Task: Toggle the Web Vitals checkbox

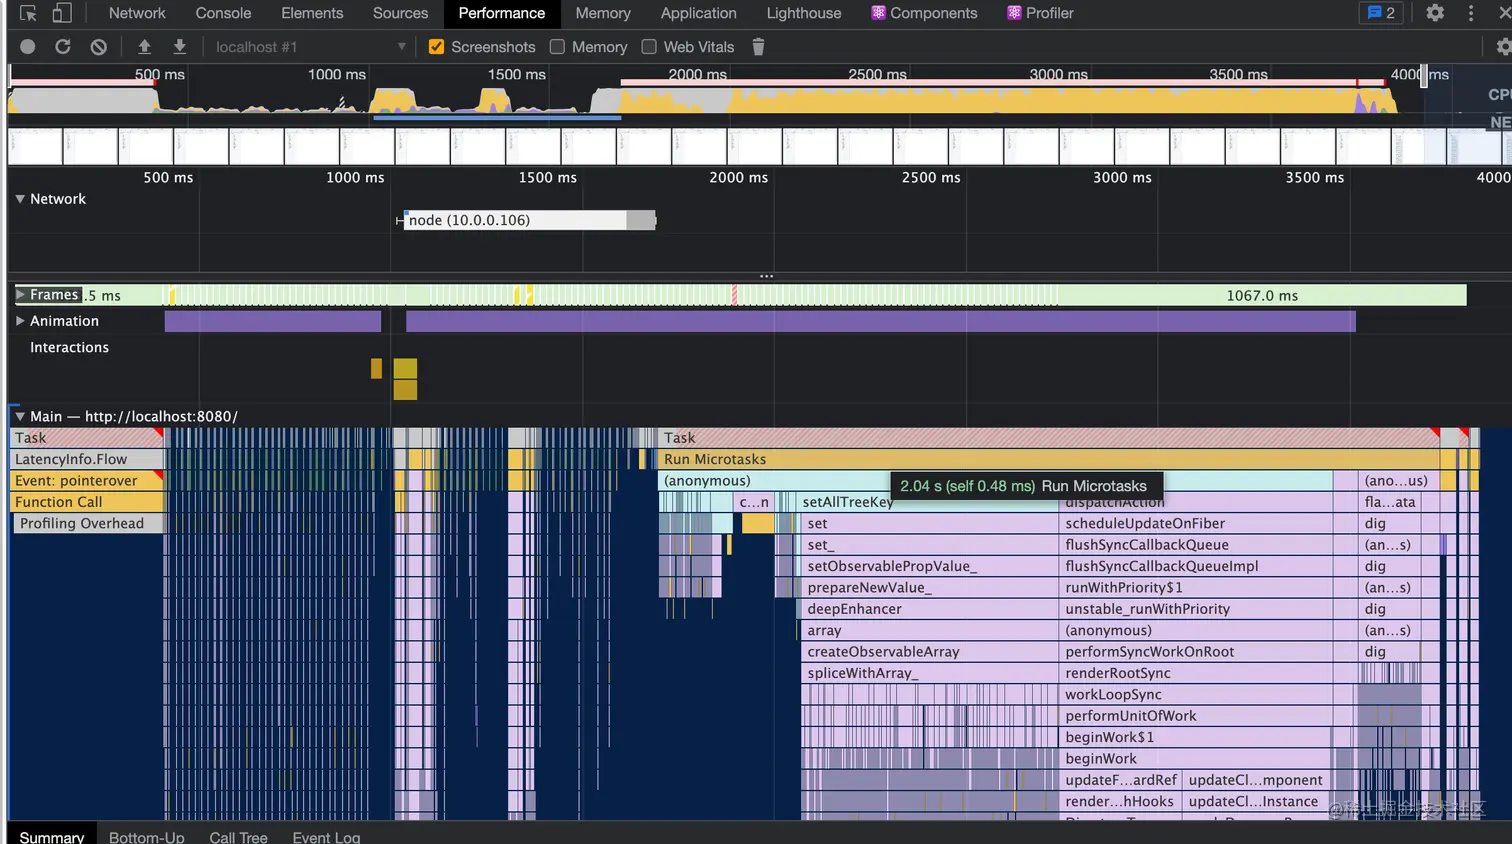Action: click(649, 47)
